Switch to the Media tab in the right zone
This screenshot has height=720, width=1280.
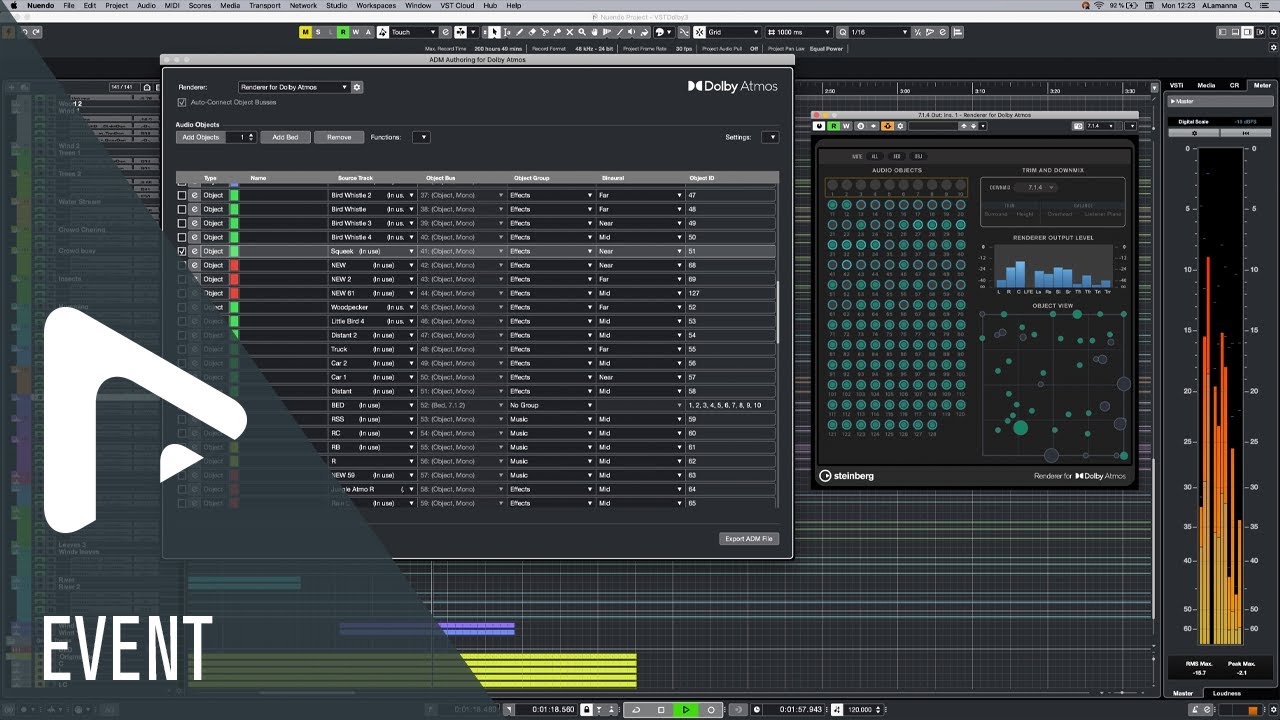tap(1206, 85)
